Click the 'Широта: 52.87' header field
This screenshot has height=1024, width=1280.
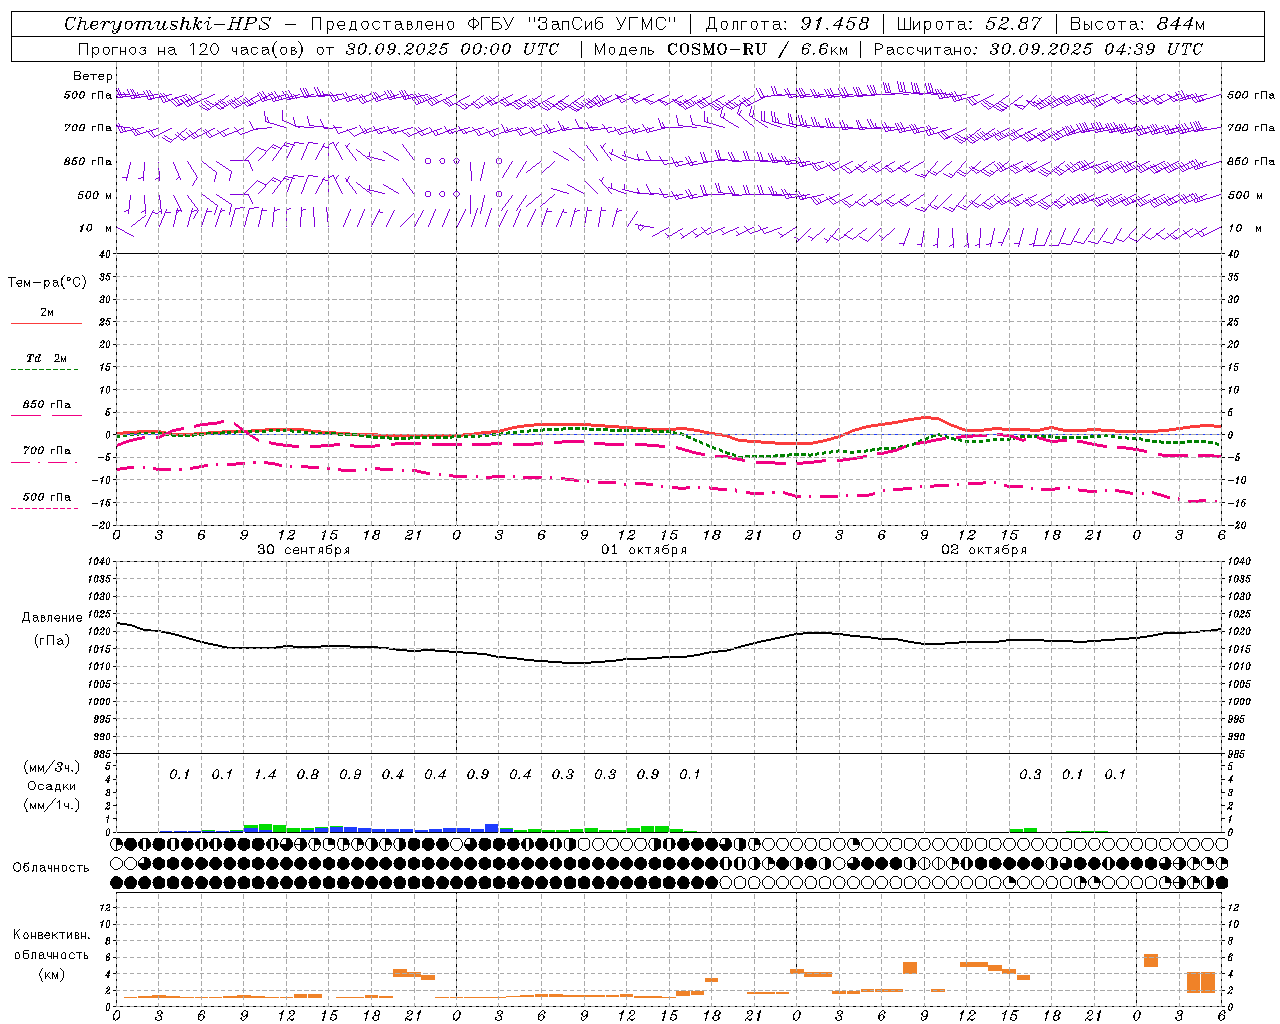click(969, 24)
